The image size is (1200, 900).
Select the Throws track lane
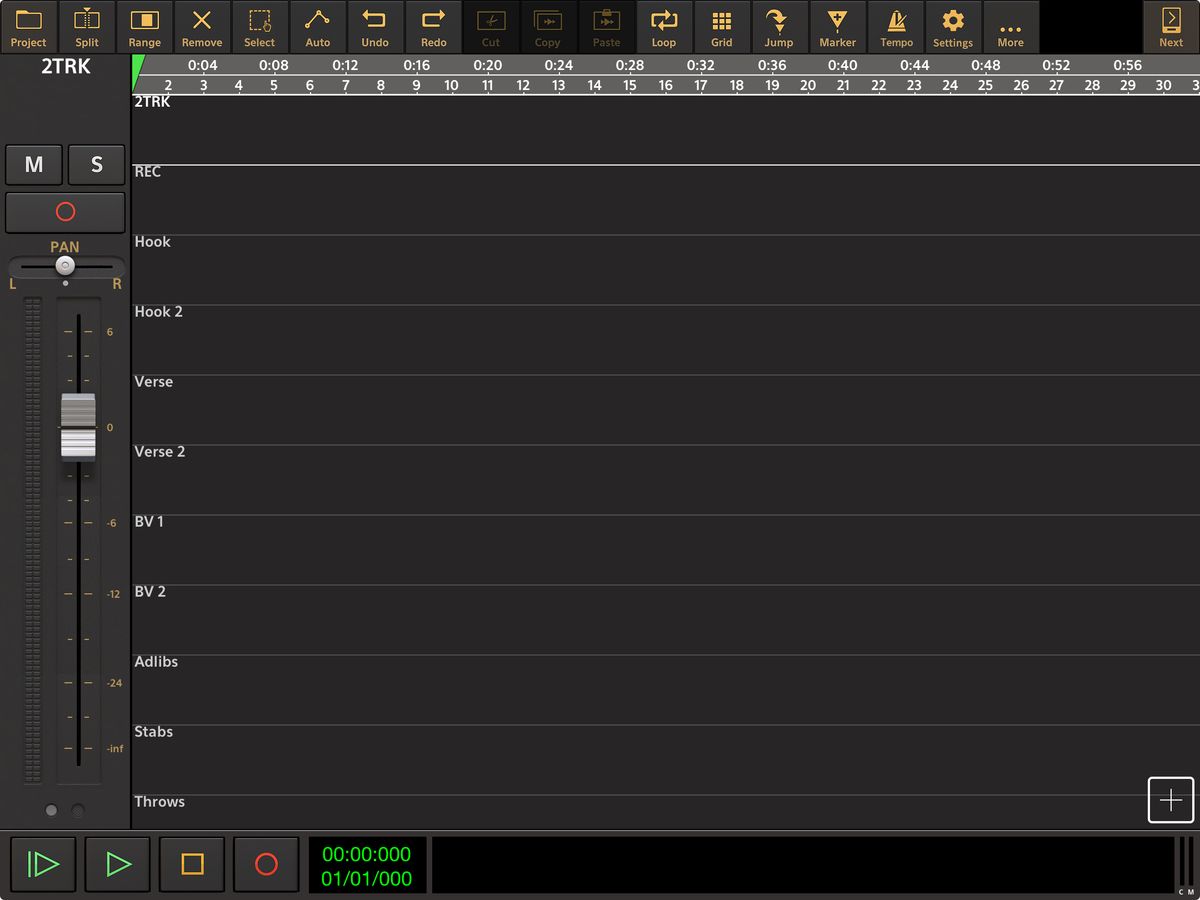coord(666,812)
